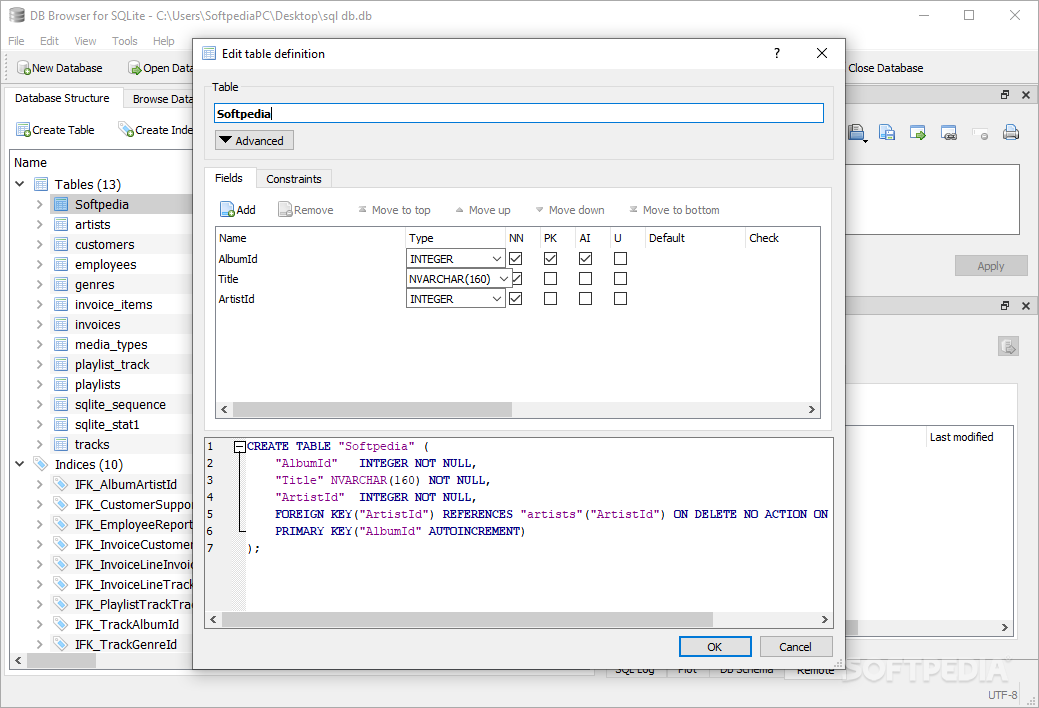Click the Table name input field
Image resolution: width=1039 pixels, height=708 pixels.
tap(519, 113)
